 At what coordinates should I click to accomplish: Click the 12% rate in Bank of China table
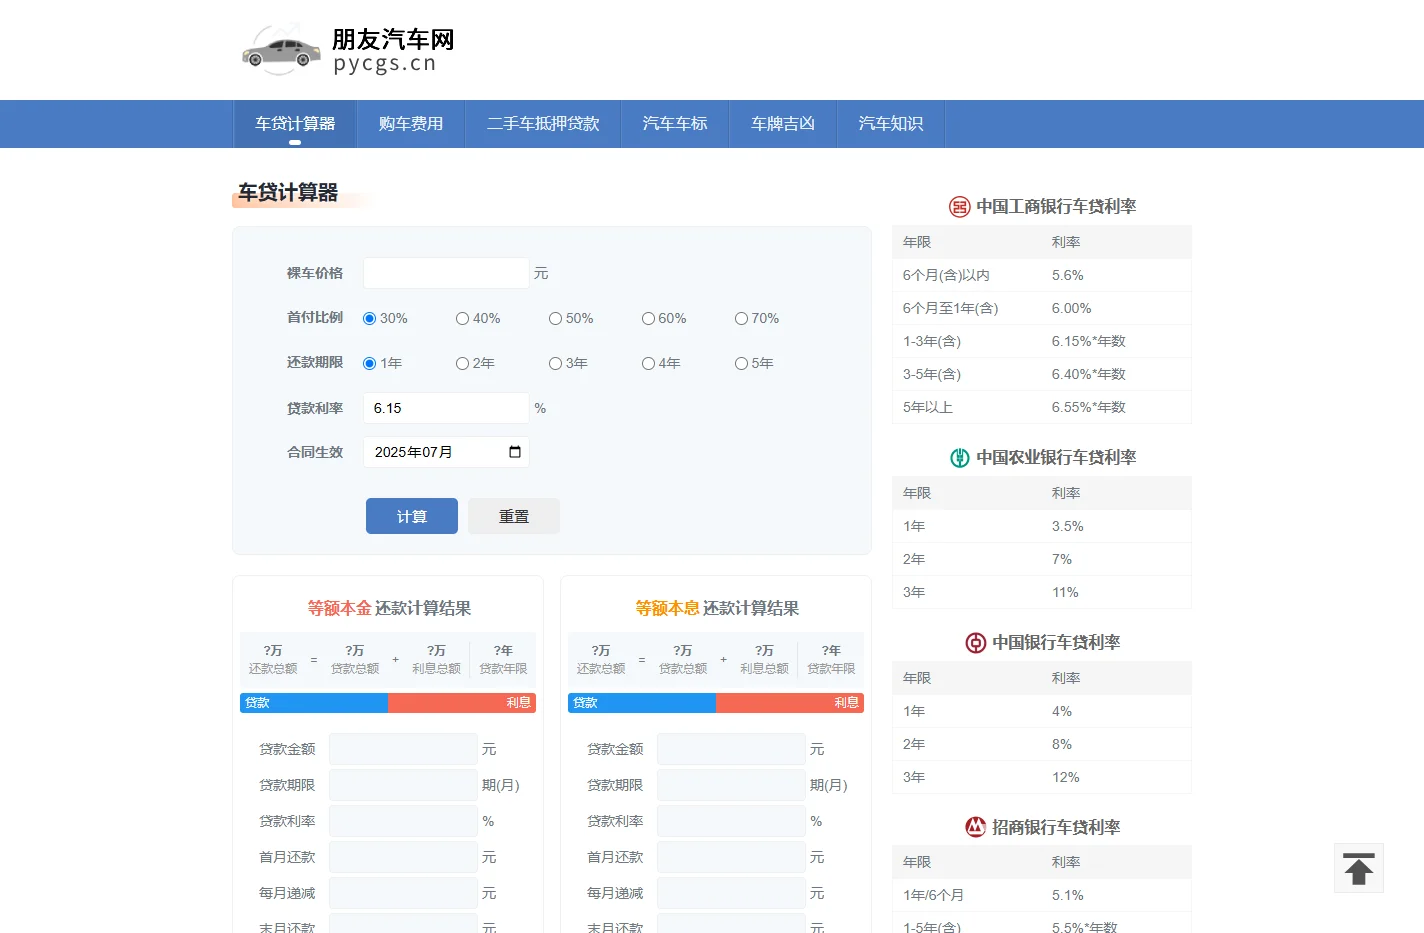click(x=1065, y=777)
